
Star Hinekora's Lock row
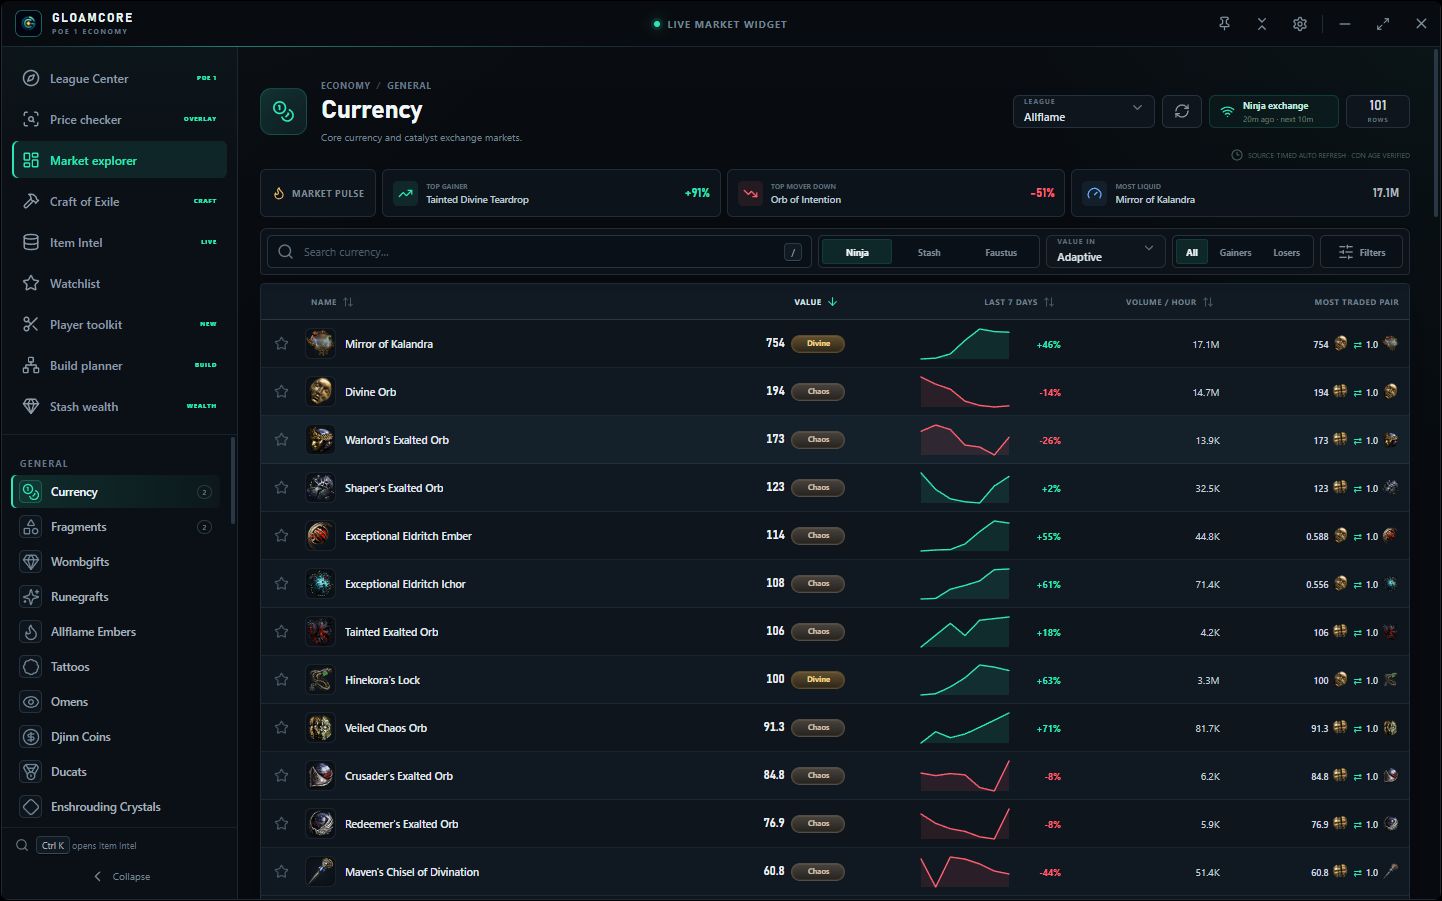pos(281,680)
